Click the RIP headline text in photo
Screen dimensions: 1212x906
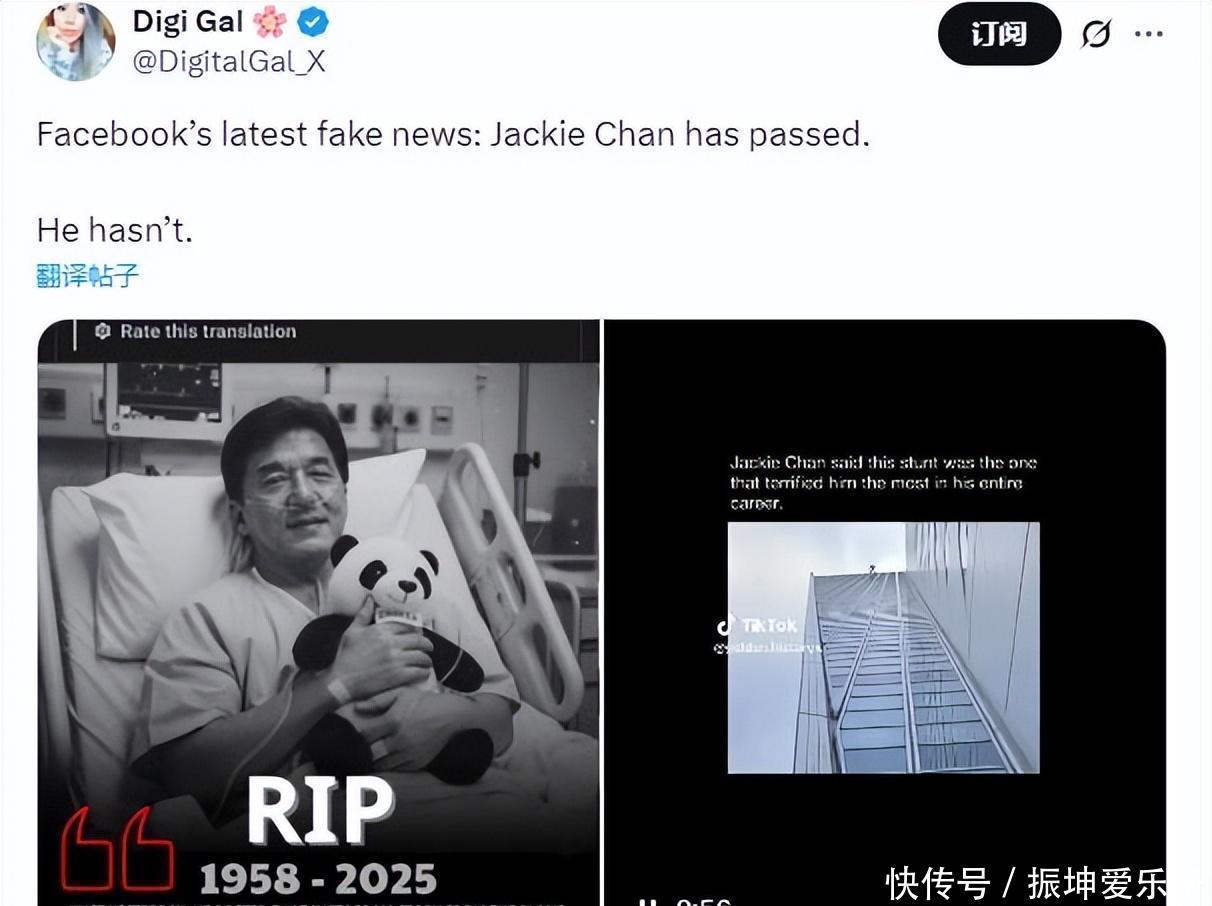320,810
